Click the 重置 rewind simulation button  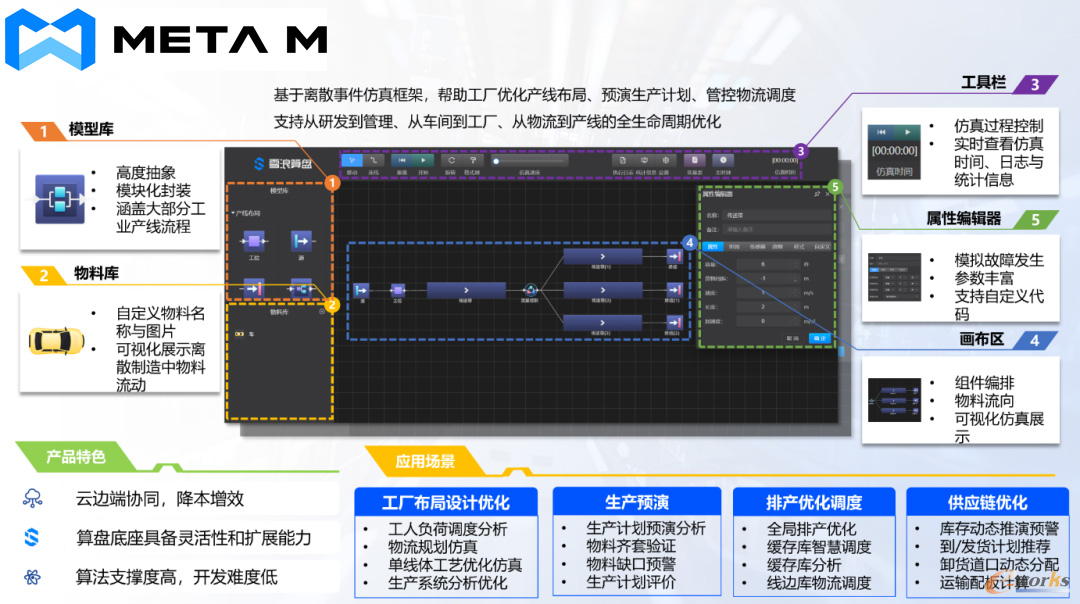pyautogui.click(x=402, y=160)
